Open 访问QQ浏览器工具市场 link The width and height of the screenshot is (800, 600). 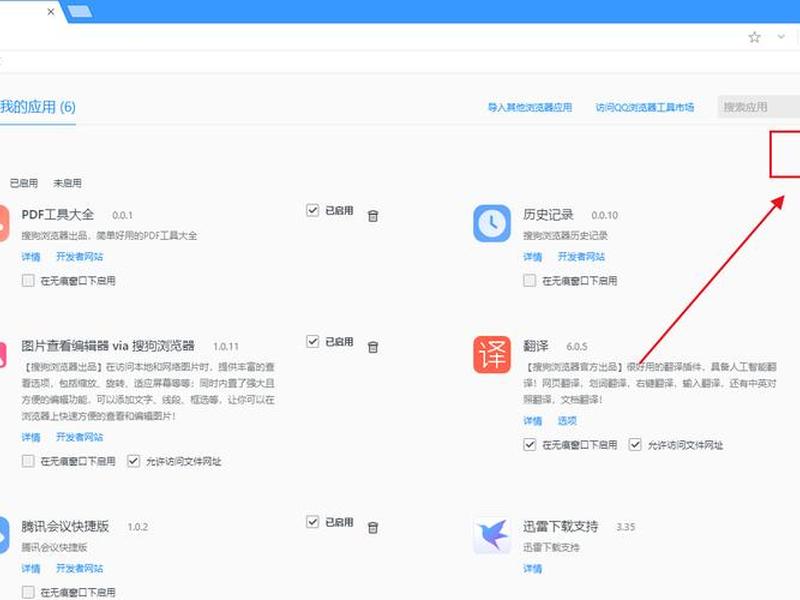[645, 107]
